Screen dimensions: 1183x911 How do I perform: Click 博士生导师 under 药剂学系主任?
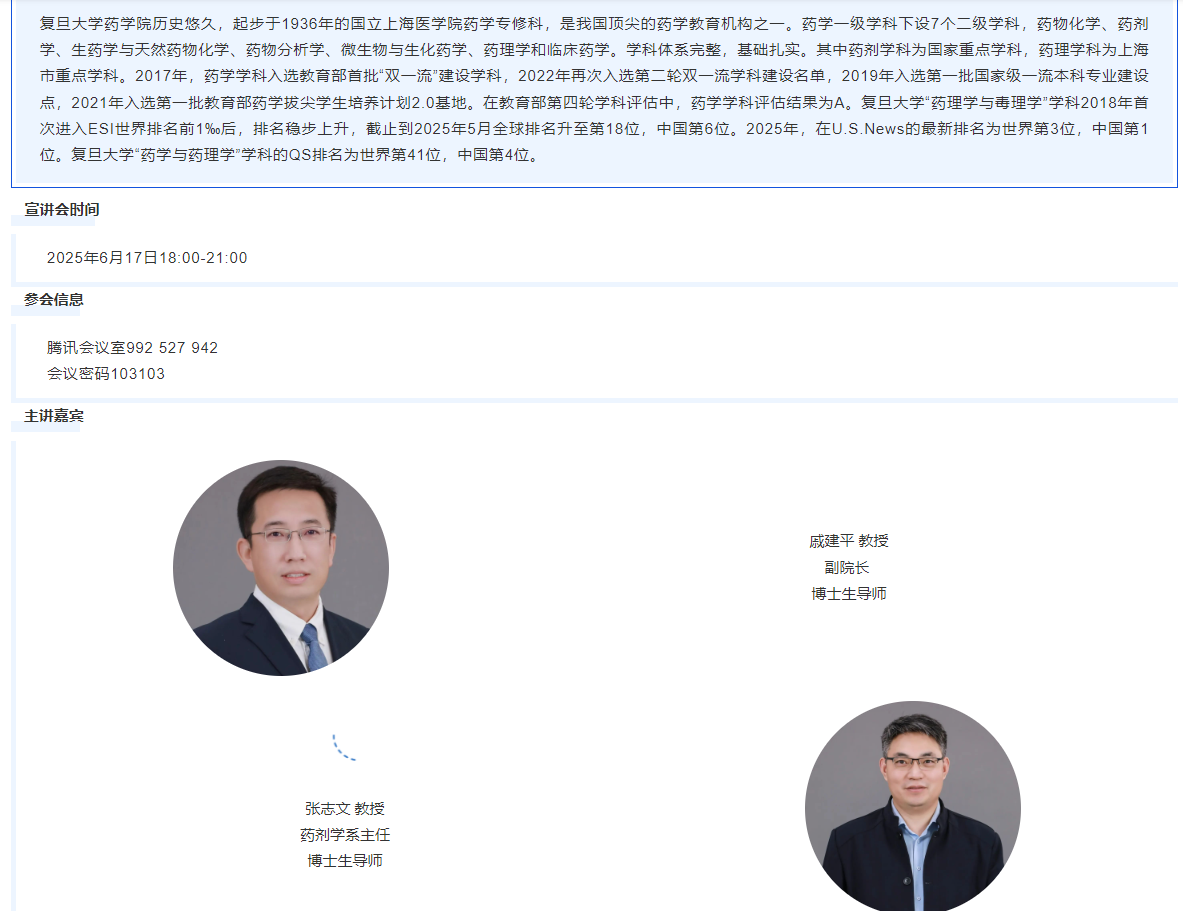pos(345,860)
